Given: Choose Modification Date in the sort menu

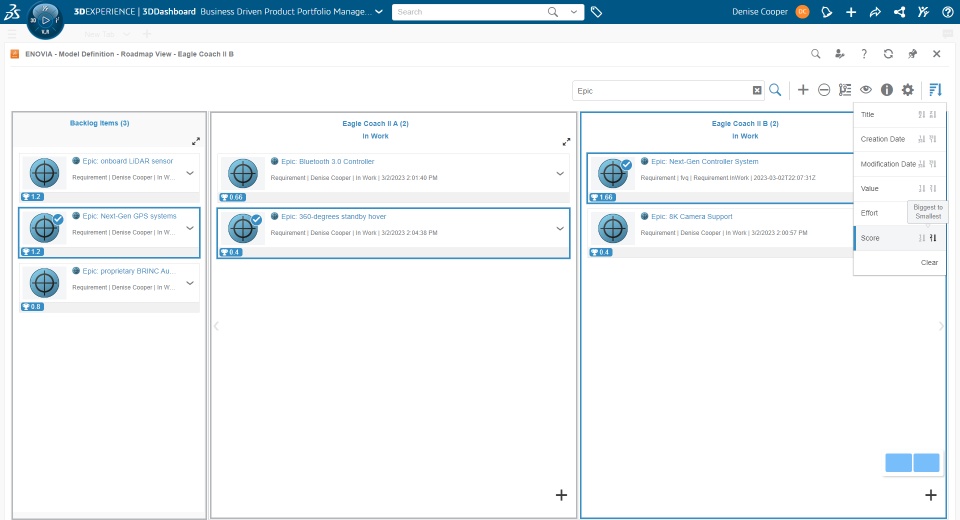Looking at the screenshot, I should pos(888,164).
